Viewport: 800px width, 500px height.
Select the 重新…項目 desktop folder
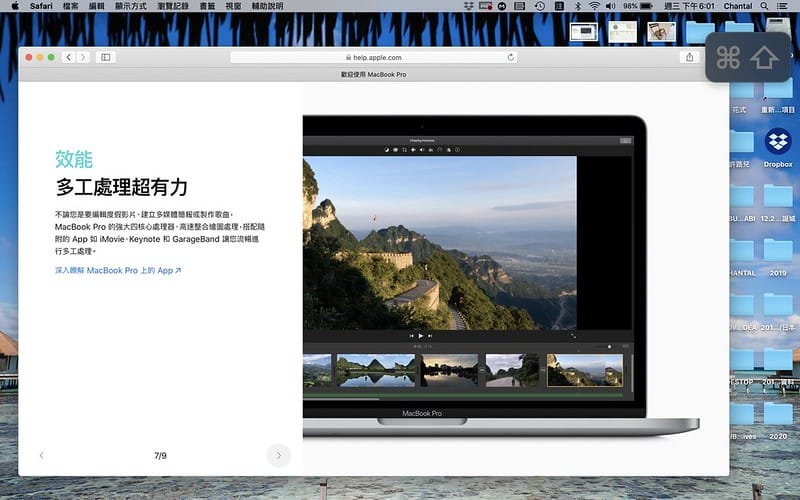tap(778, 97)
